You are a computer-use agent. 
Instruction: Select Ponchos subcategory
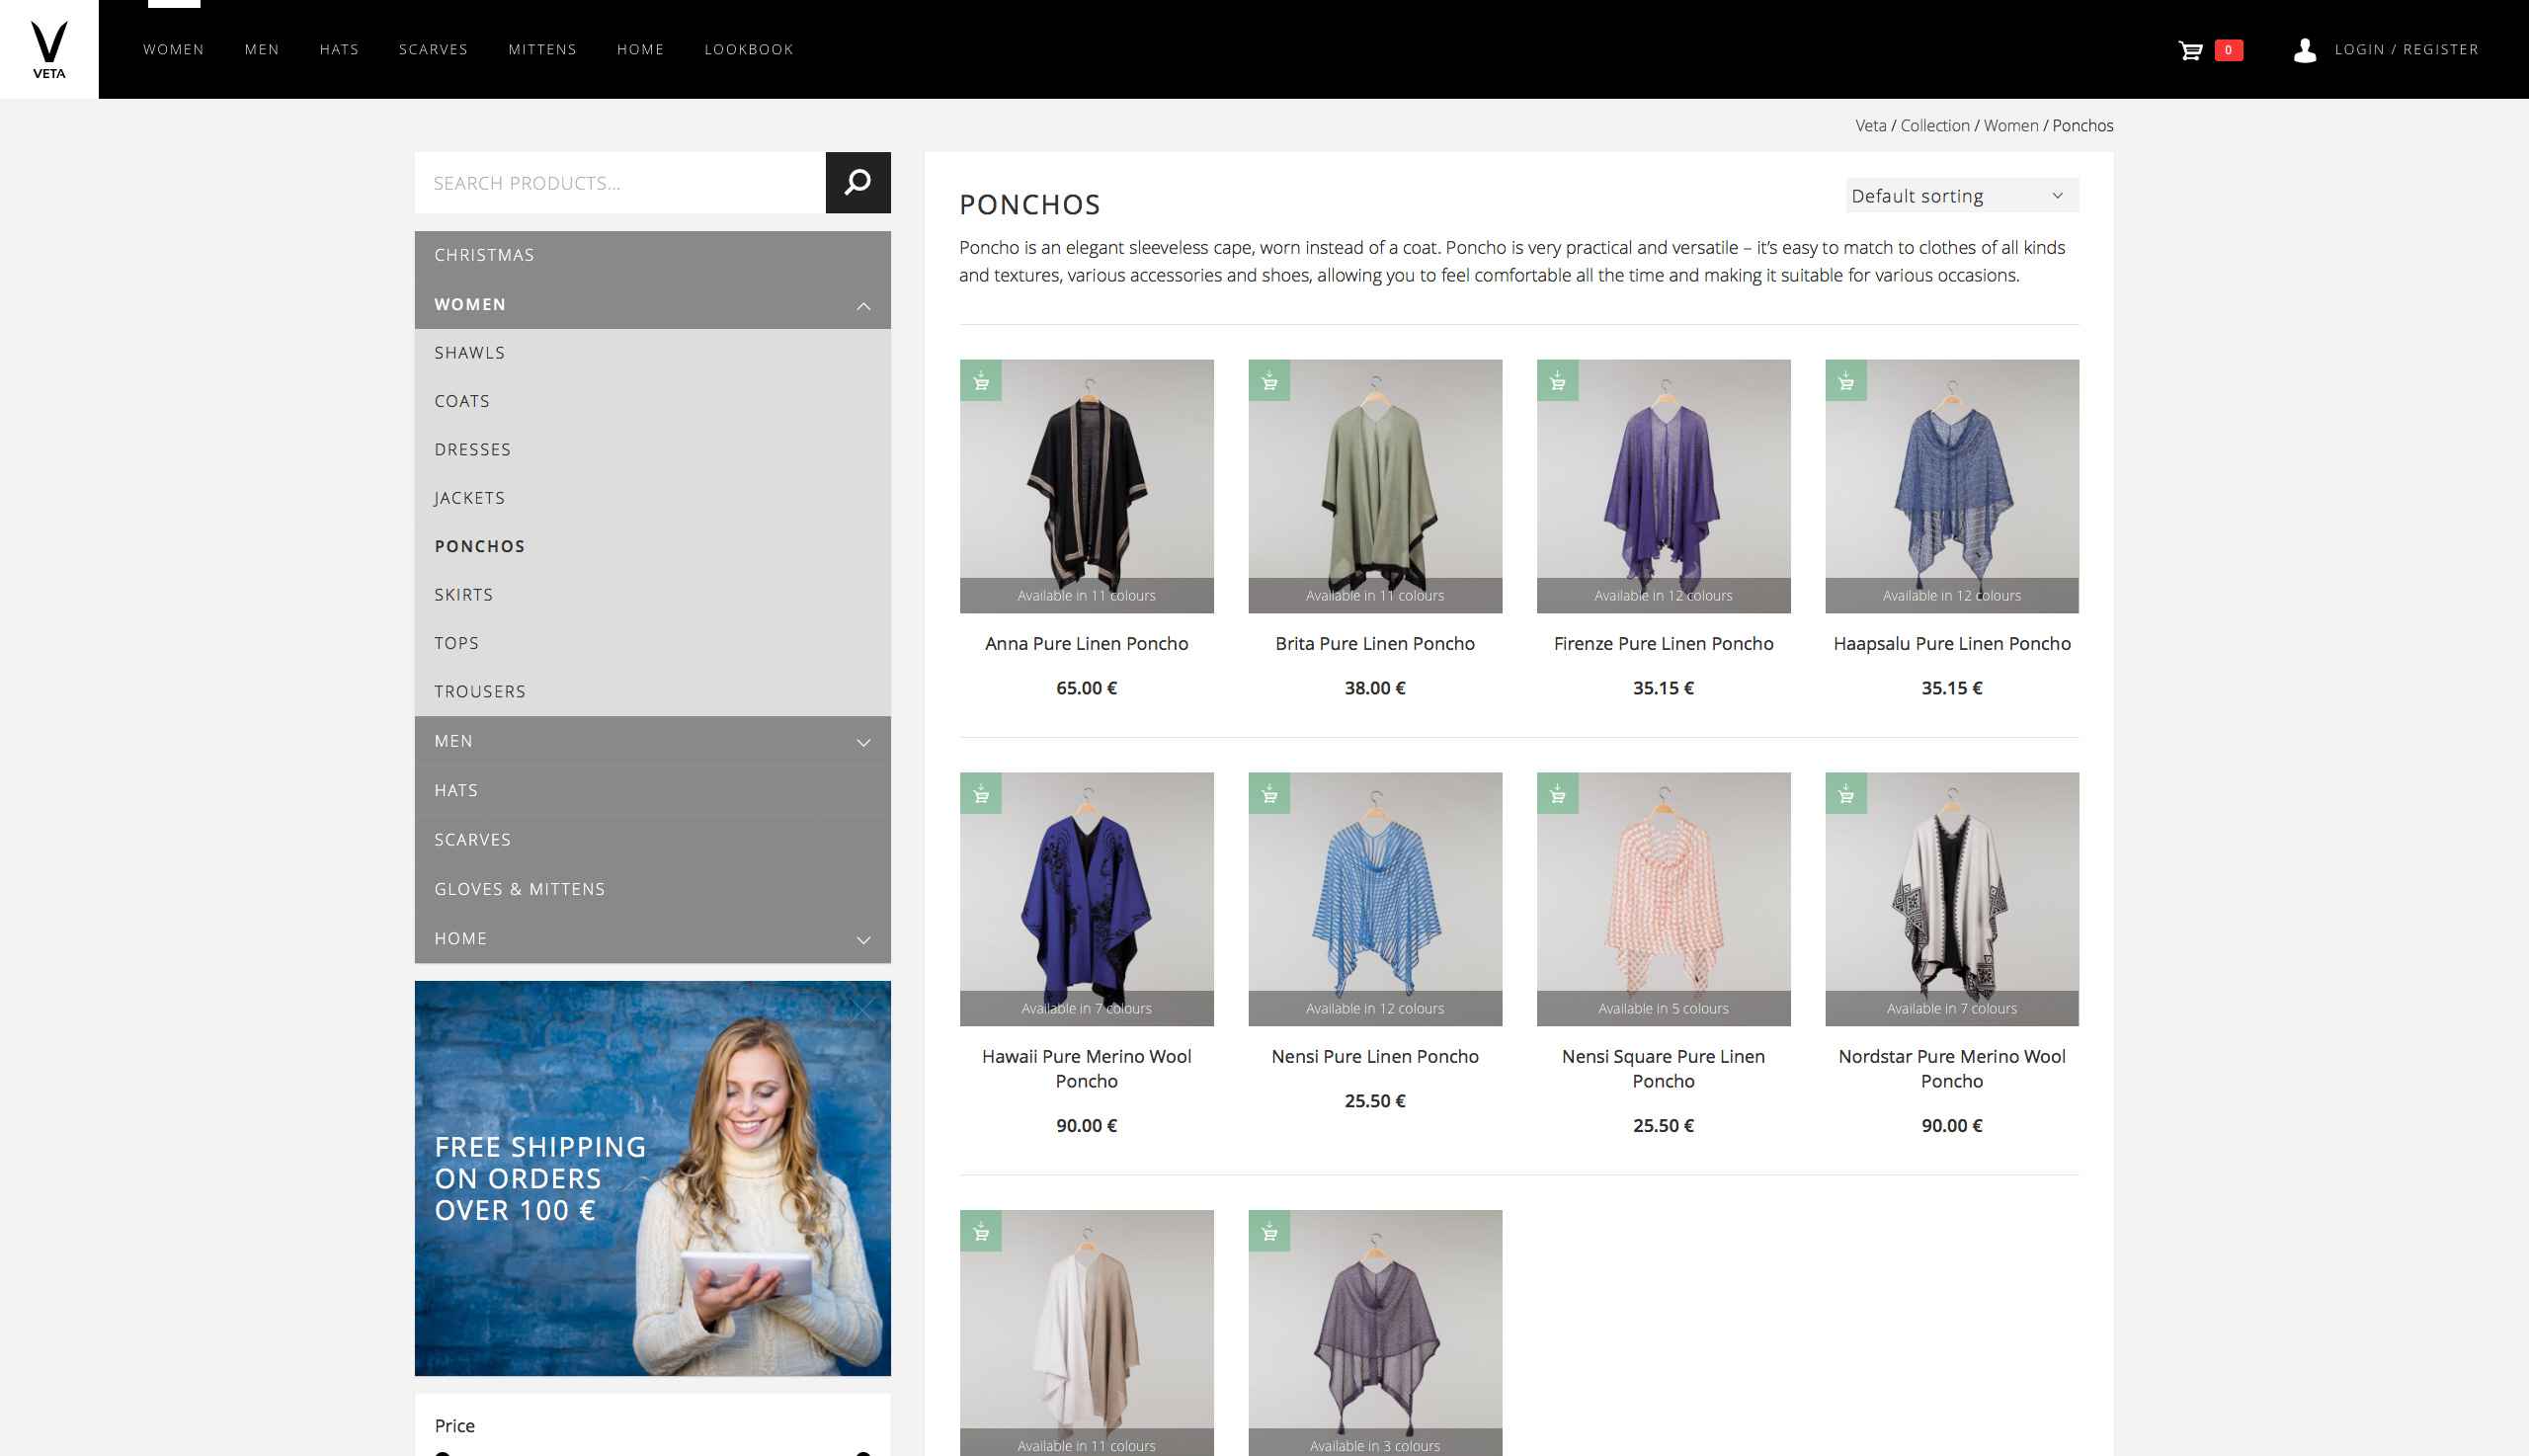tap(652, 547)
